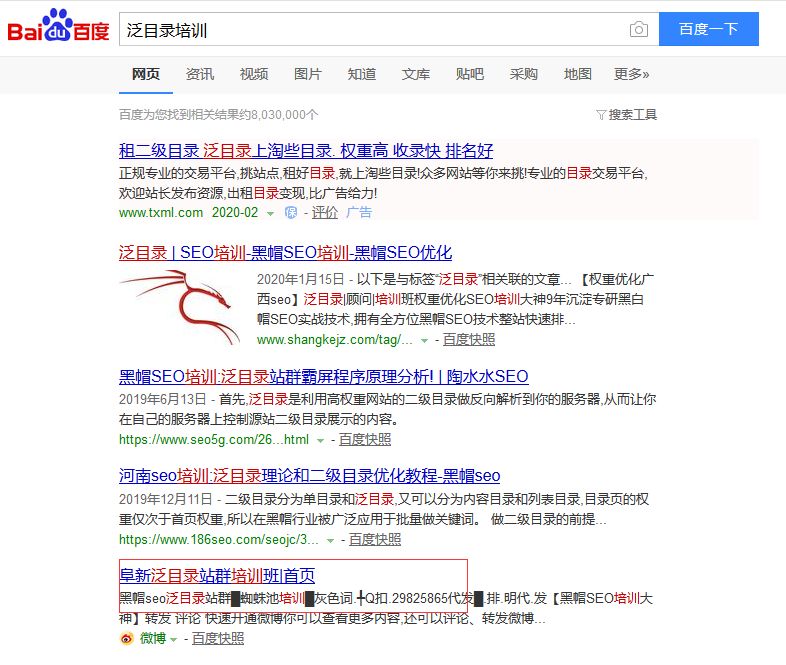
Task: Expand the 更多» menu
Action: (x=632, y=74)
